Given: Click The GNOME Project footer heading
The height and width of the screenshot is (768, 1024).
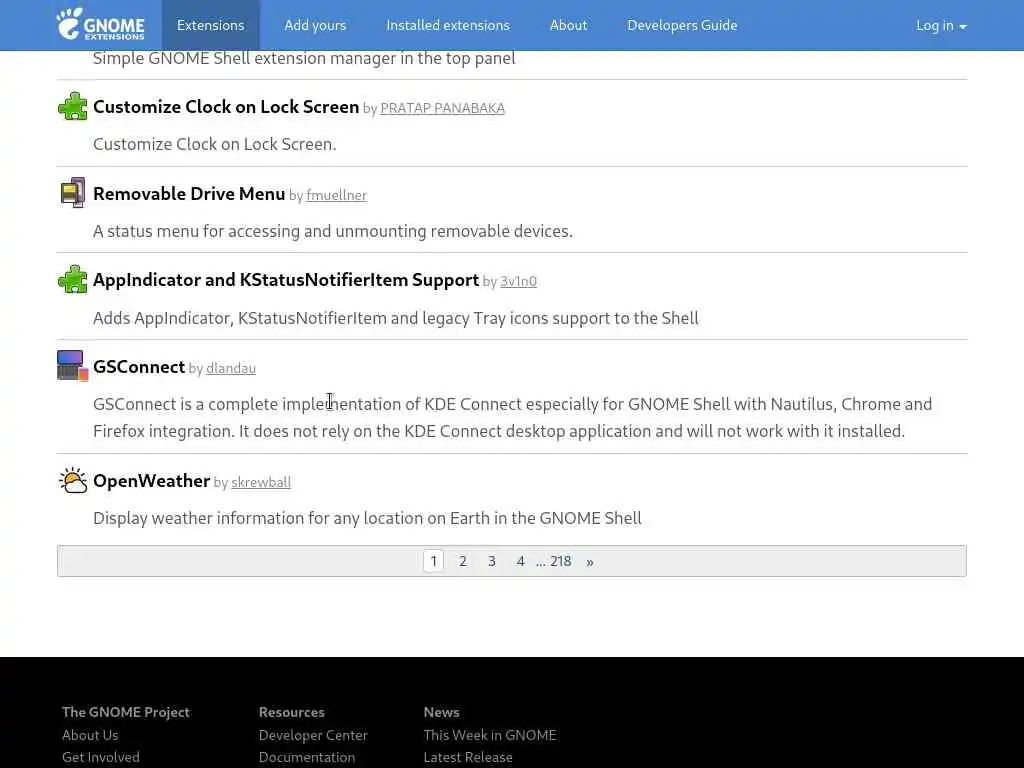Looking at the screenshot, I should [x=125, y=712].
